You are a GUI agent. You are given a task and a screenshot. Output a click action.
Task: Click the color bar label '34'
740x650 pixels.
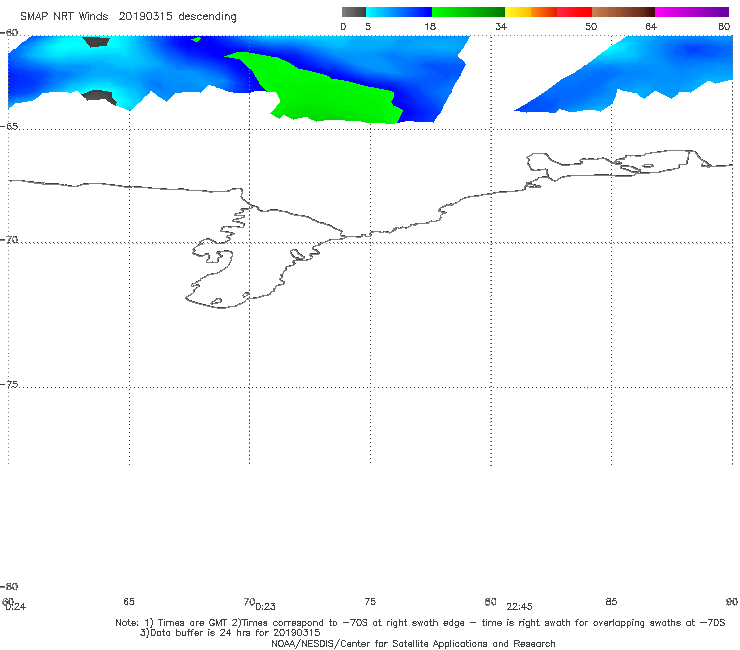point(501,26)
